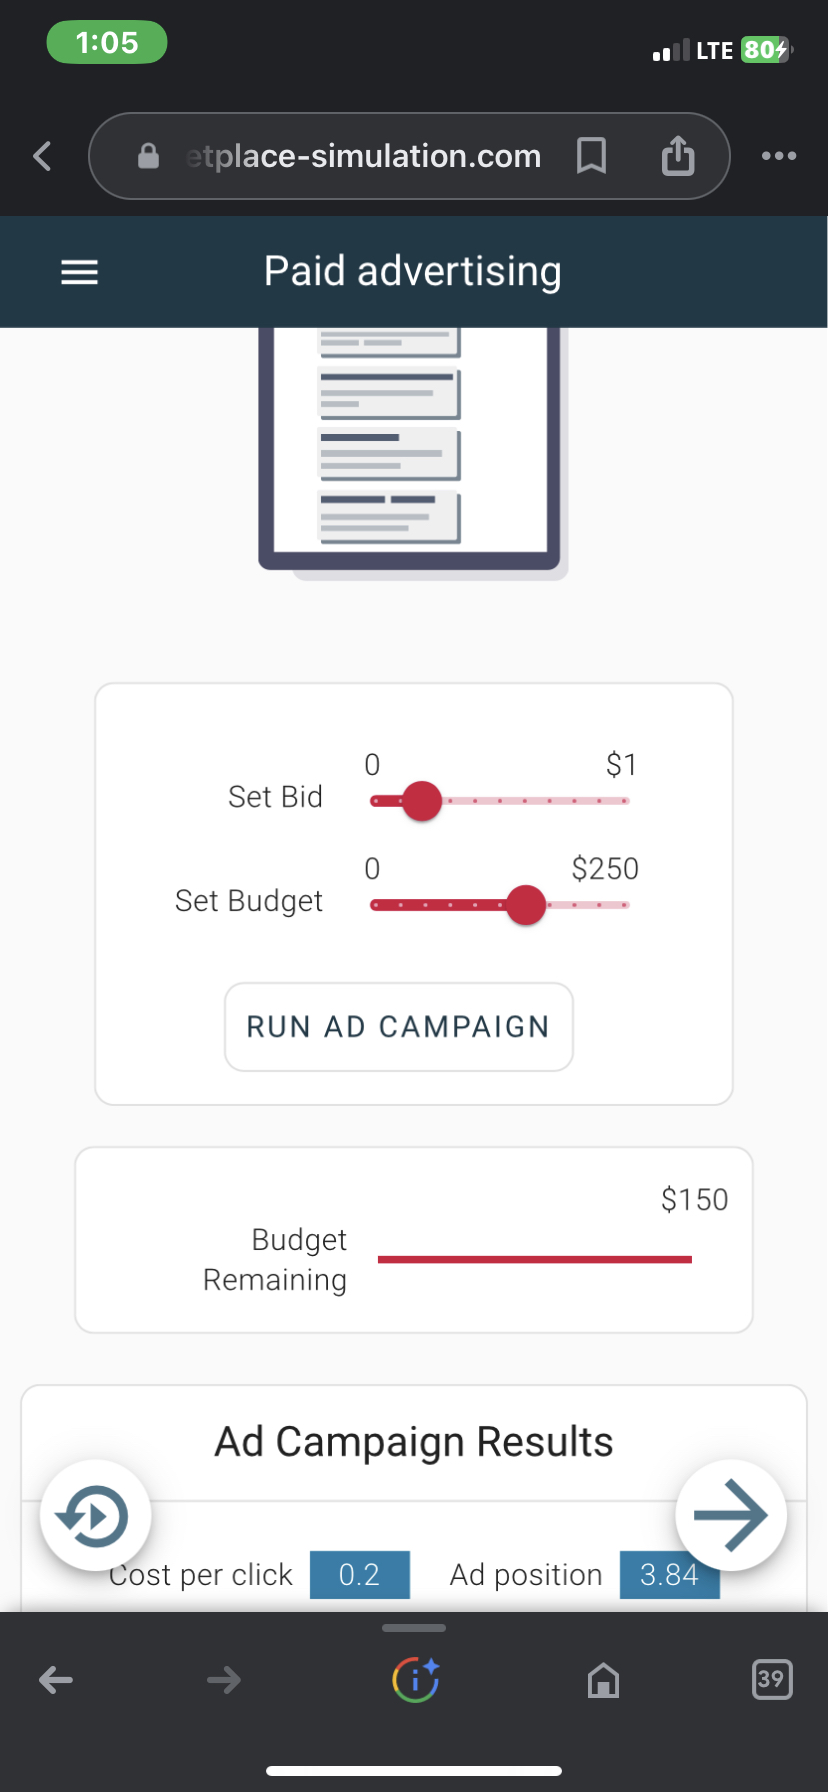Tap the Cost per click value 0.2

(360, 1574)
